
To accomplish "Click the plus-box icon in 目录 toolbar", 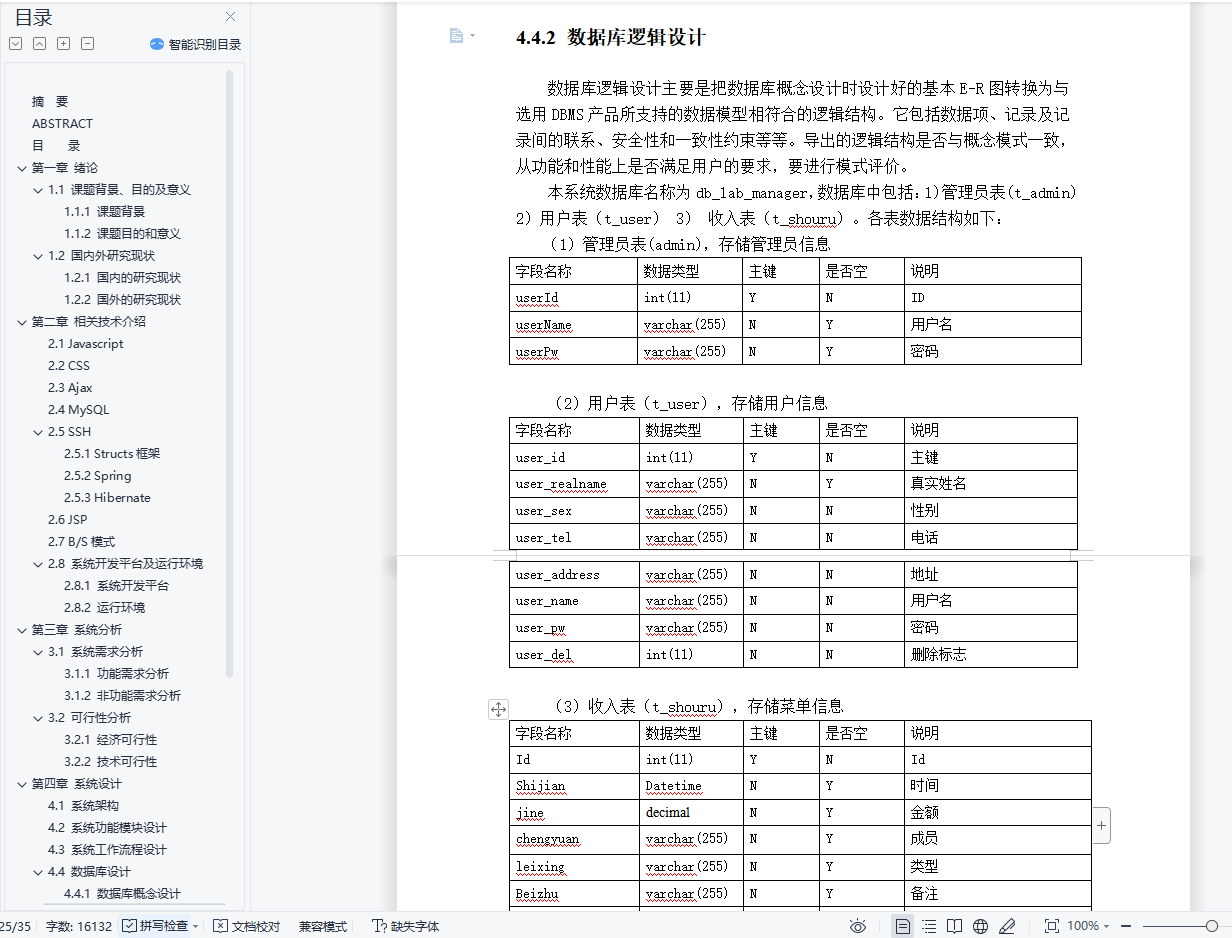I will [x=63, y=44].
